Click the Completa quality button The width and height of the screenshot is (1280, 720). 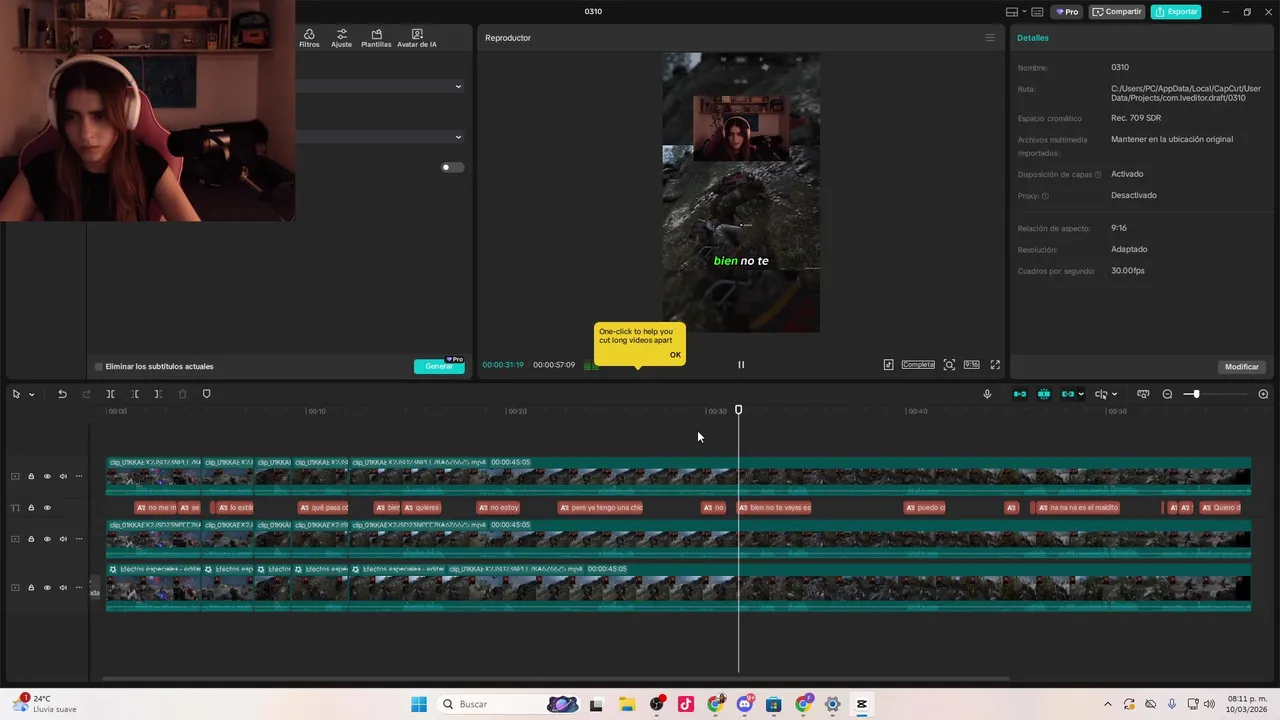(918, 365)
